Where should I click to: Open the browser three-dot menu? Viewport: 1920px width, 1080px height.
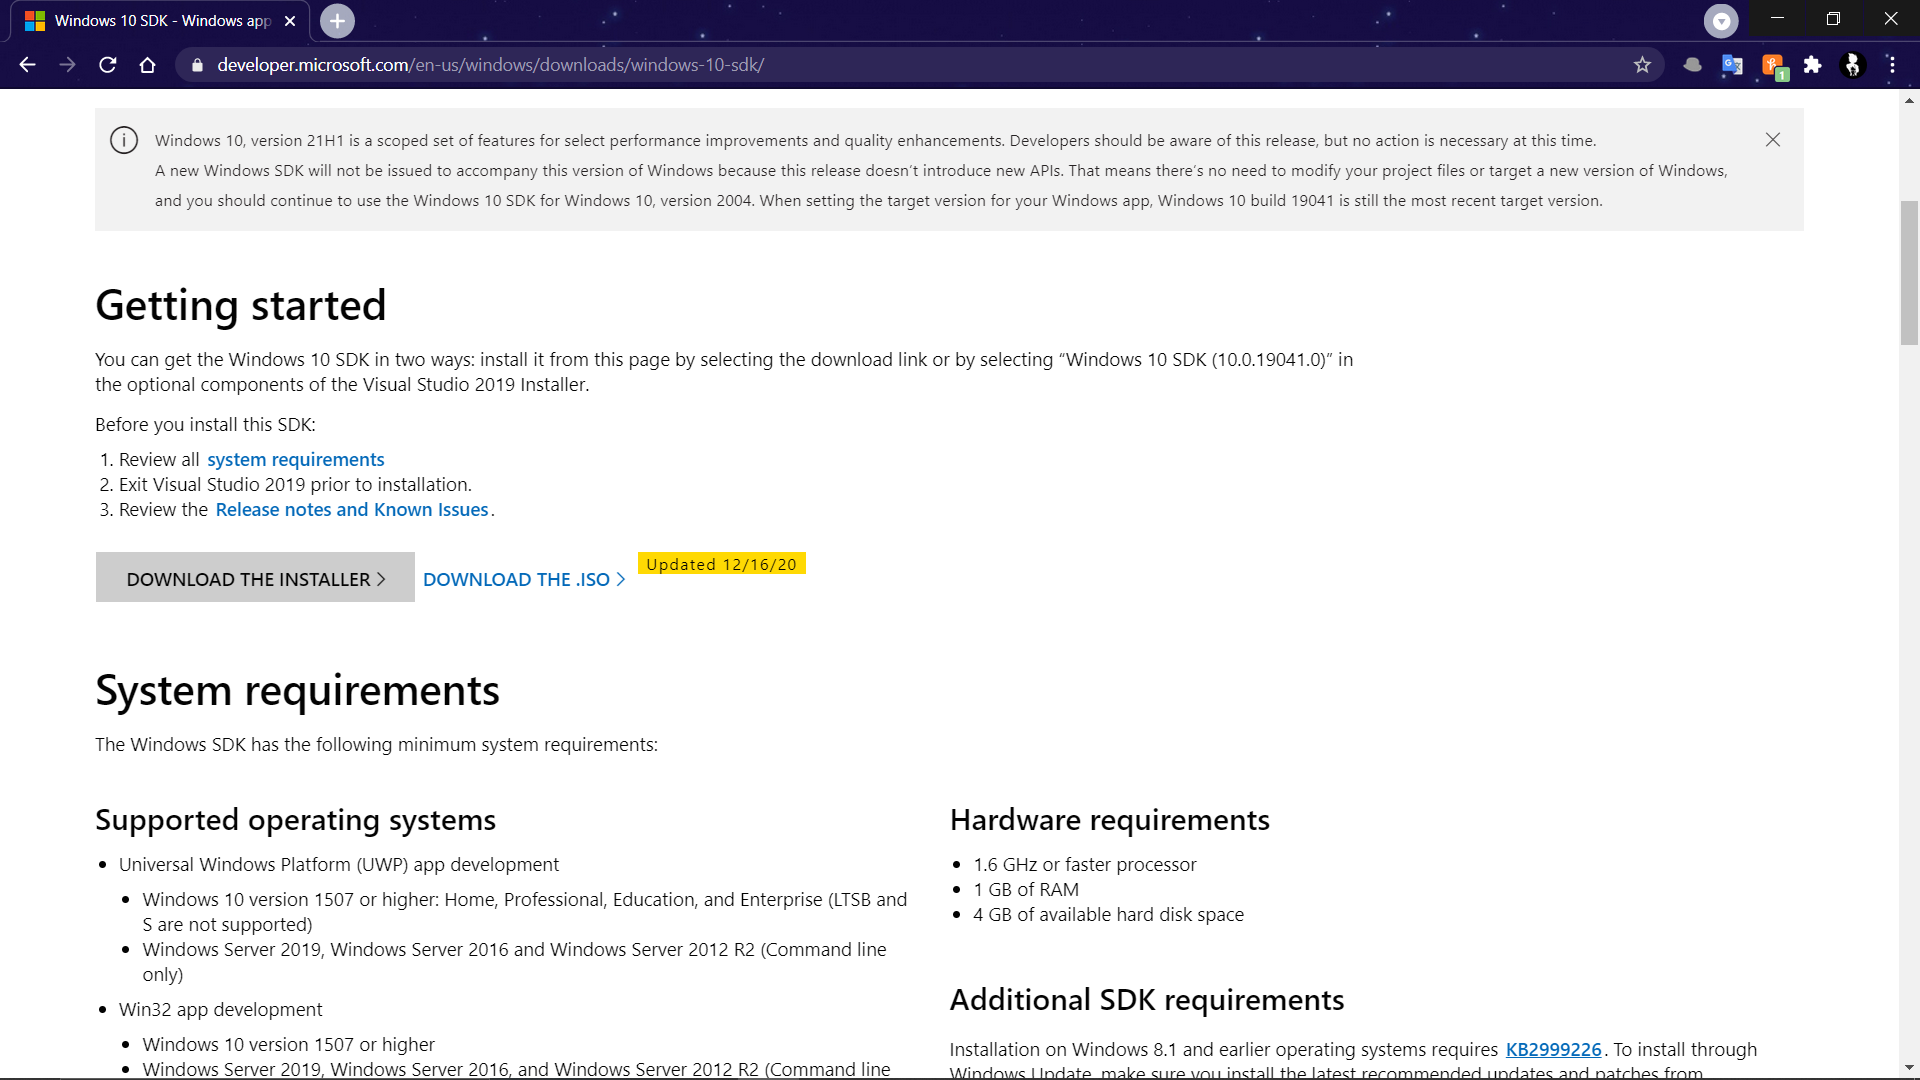(x=1892, y=65)
